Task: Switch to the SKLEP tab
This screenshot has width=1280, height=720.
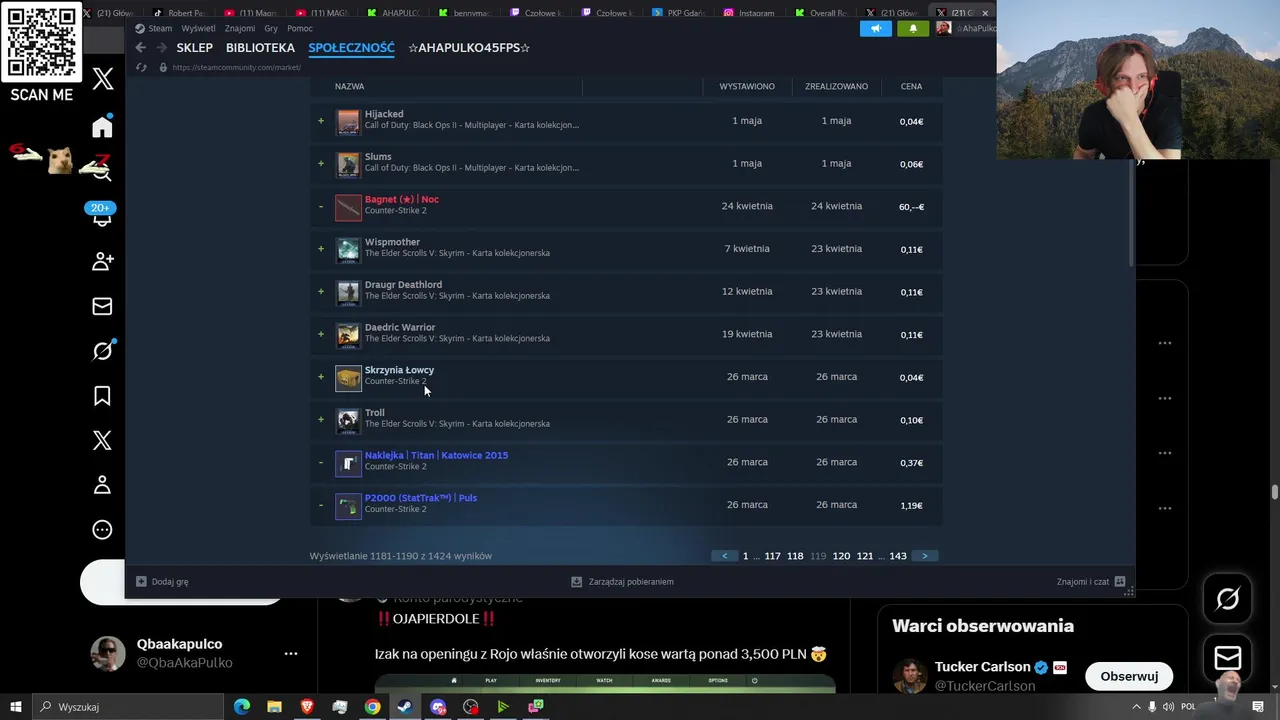Action: pos(194,48)
